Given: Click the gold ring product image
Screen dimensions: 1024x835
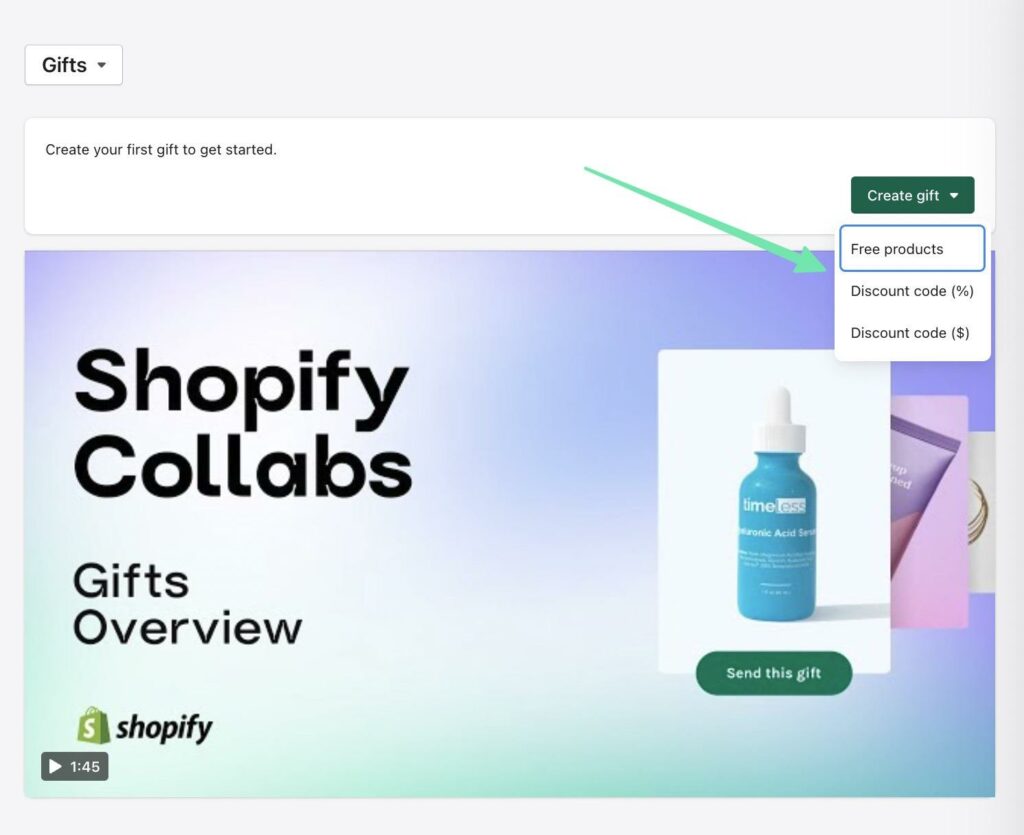Looking at the screenshot, I should click(981, 511).
